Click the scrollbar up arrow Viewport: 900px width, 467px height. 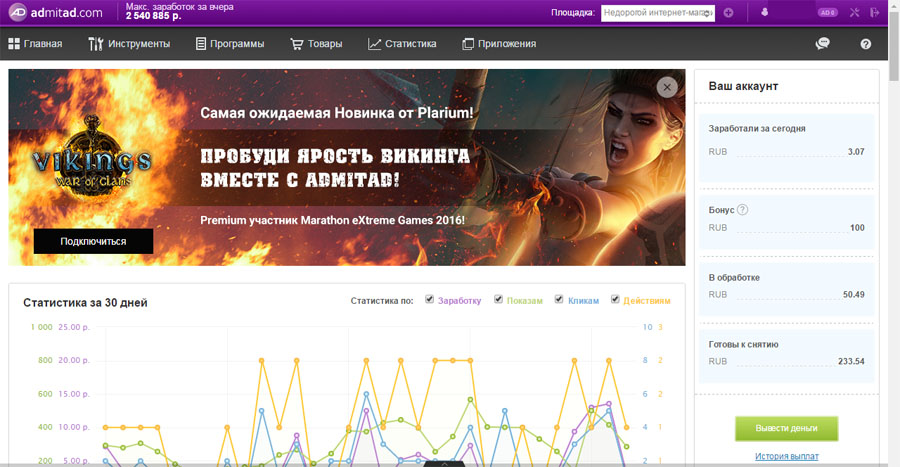coord(894,4)
